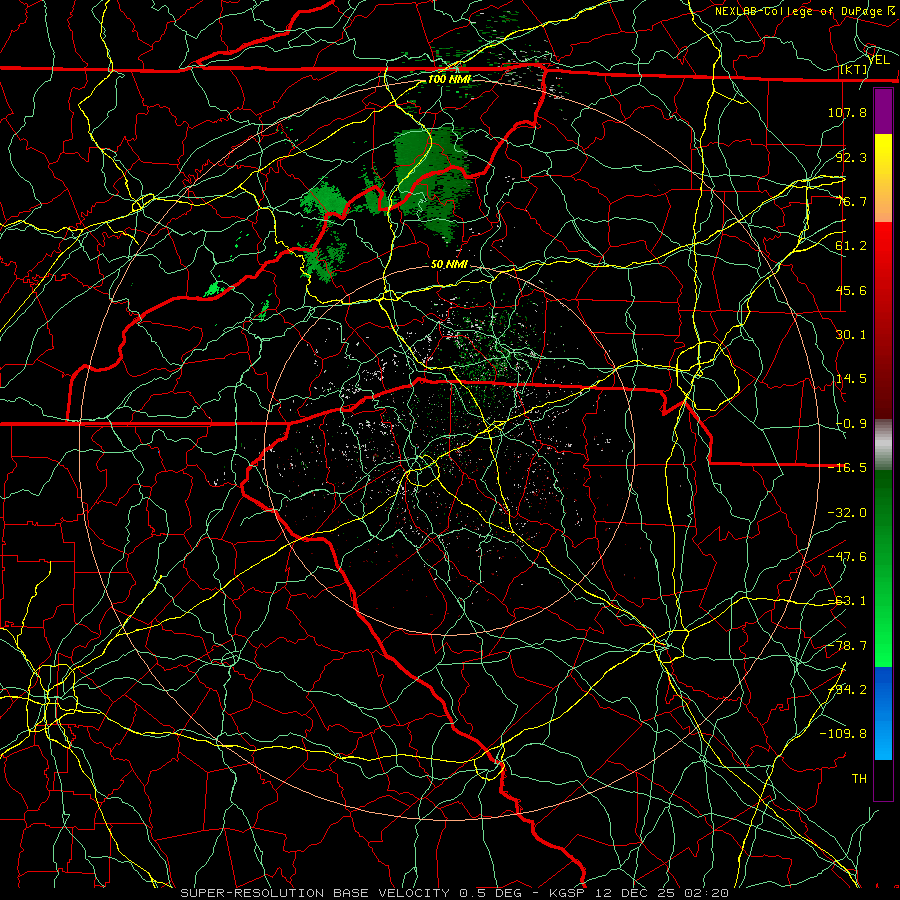
Task: Click the -0.9 velocity scale value
Action: click(851, 424)
